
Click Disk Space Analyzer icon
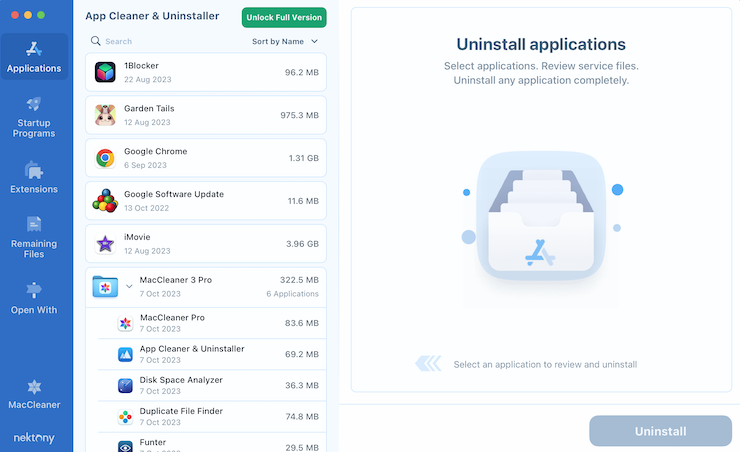[125, 385]
